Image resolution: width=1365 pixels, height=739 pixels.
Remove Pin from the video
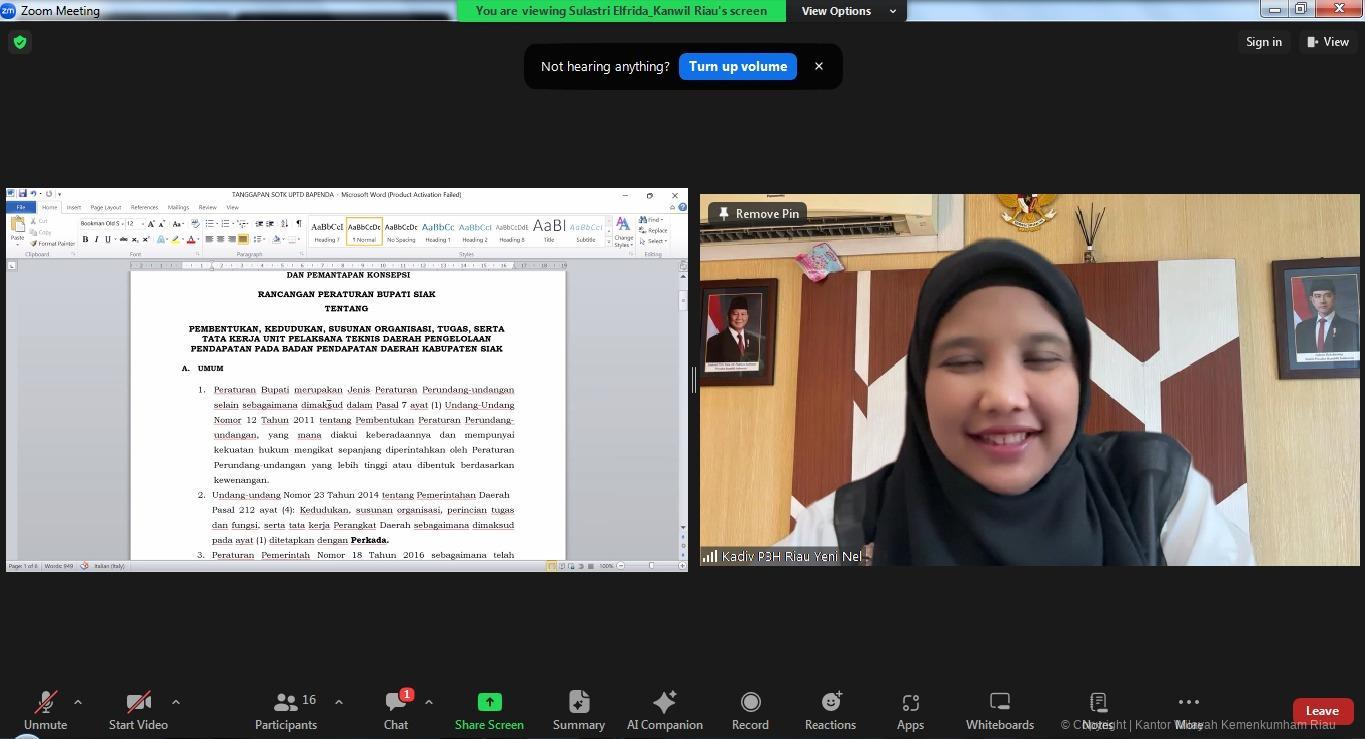coord(758,213)
